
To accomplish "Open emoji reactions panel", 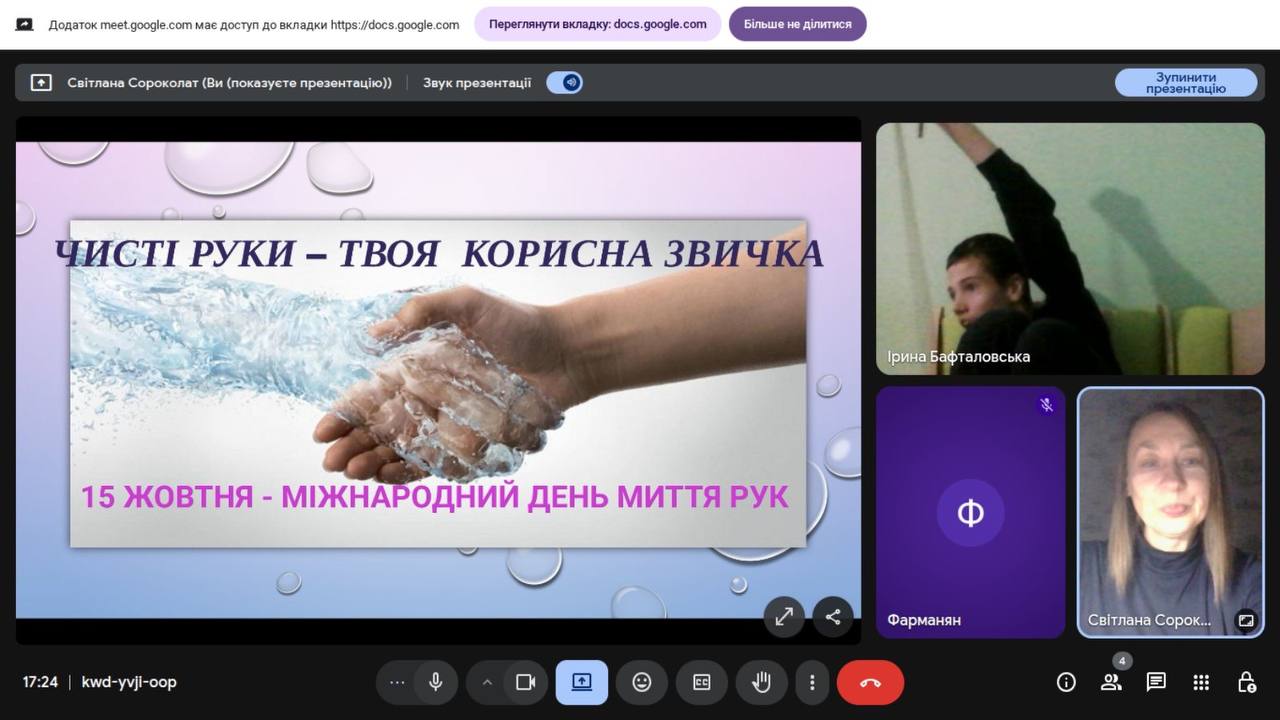I will point(641,682).
